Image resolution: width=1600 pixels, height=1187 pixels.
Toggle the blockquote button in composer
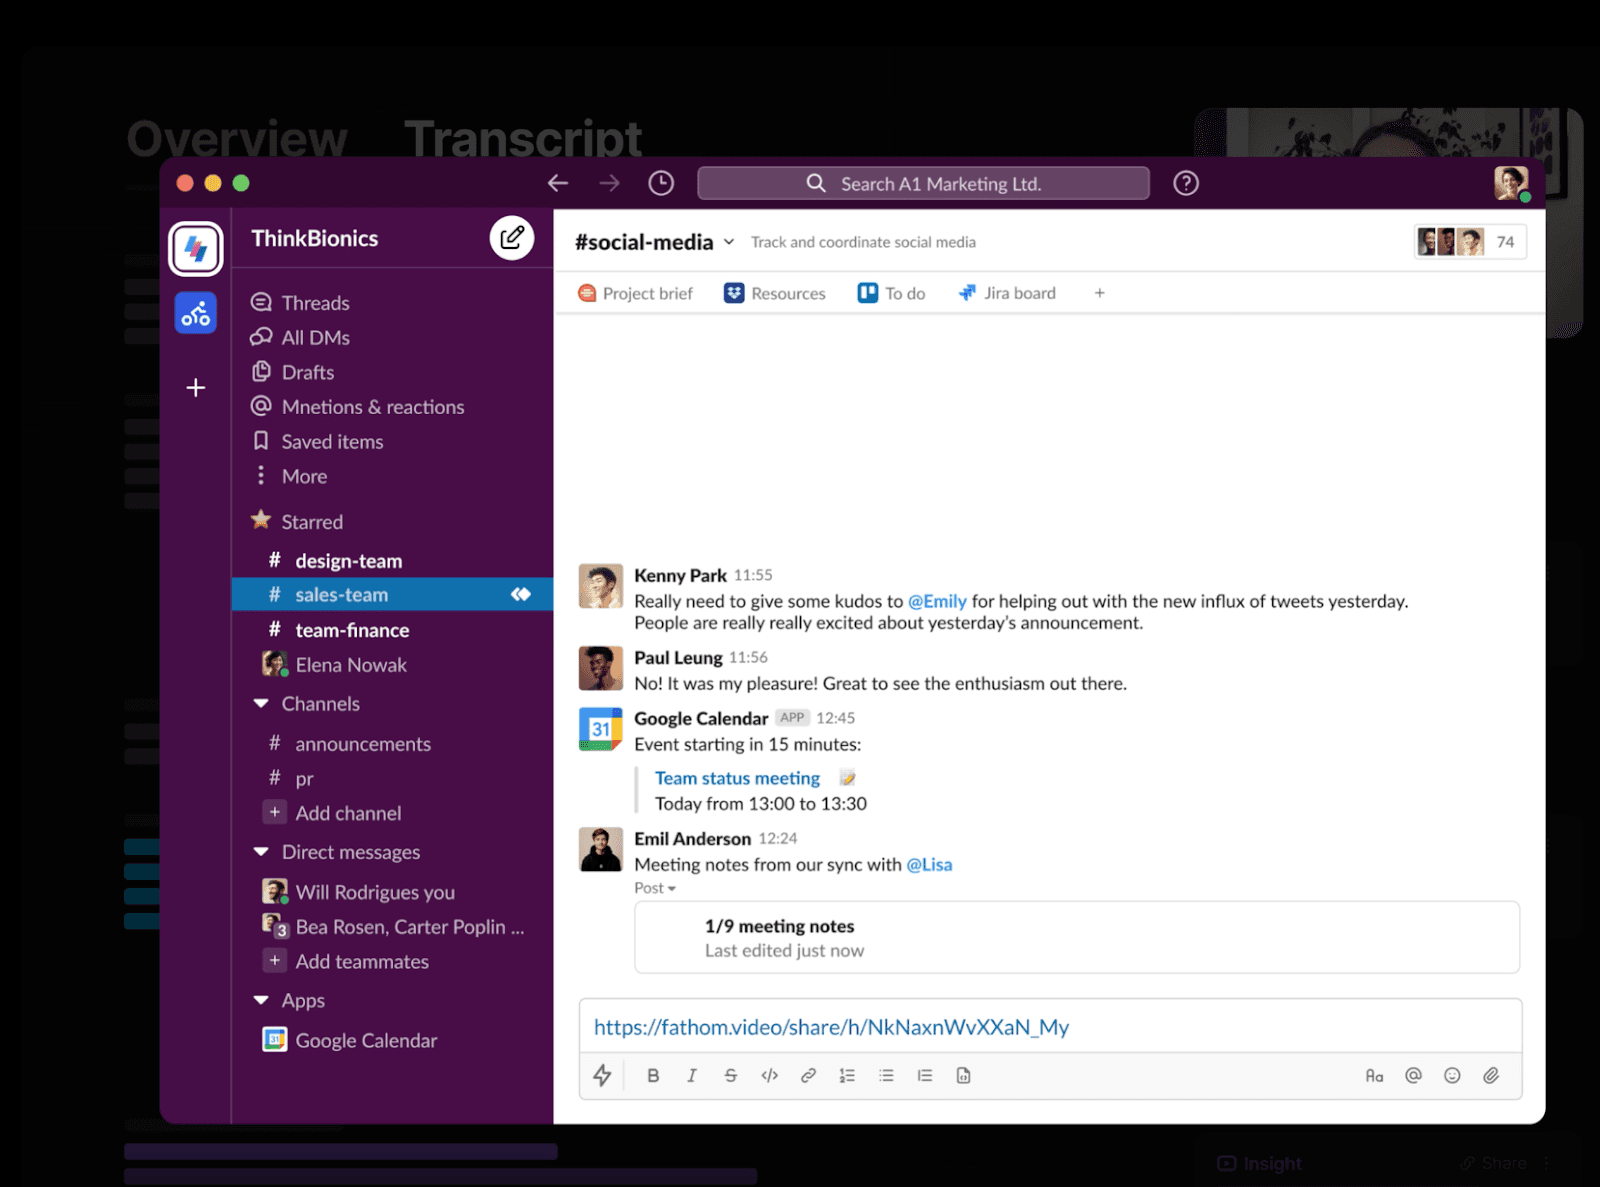pyautogui.click(x=925, y=1076)
